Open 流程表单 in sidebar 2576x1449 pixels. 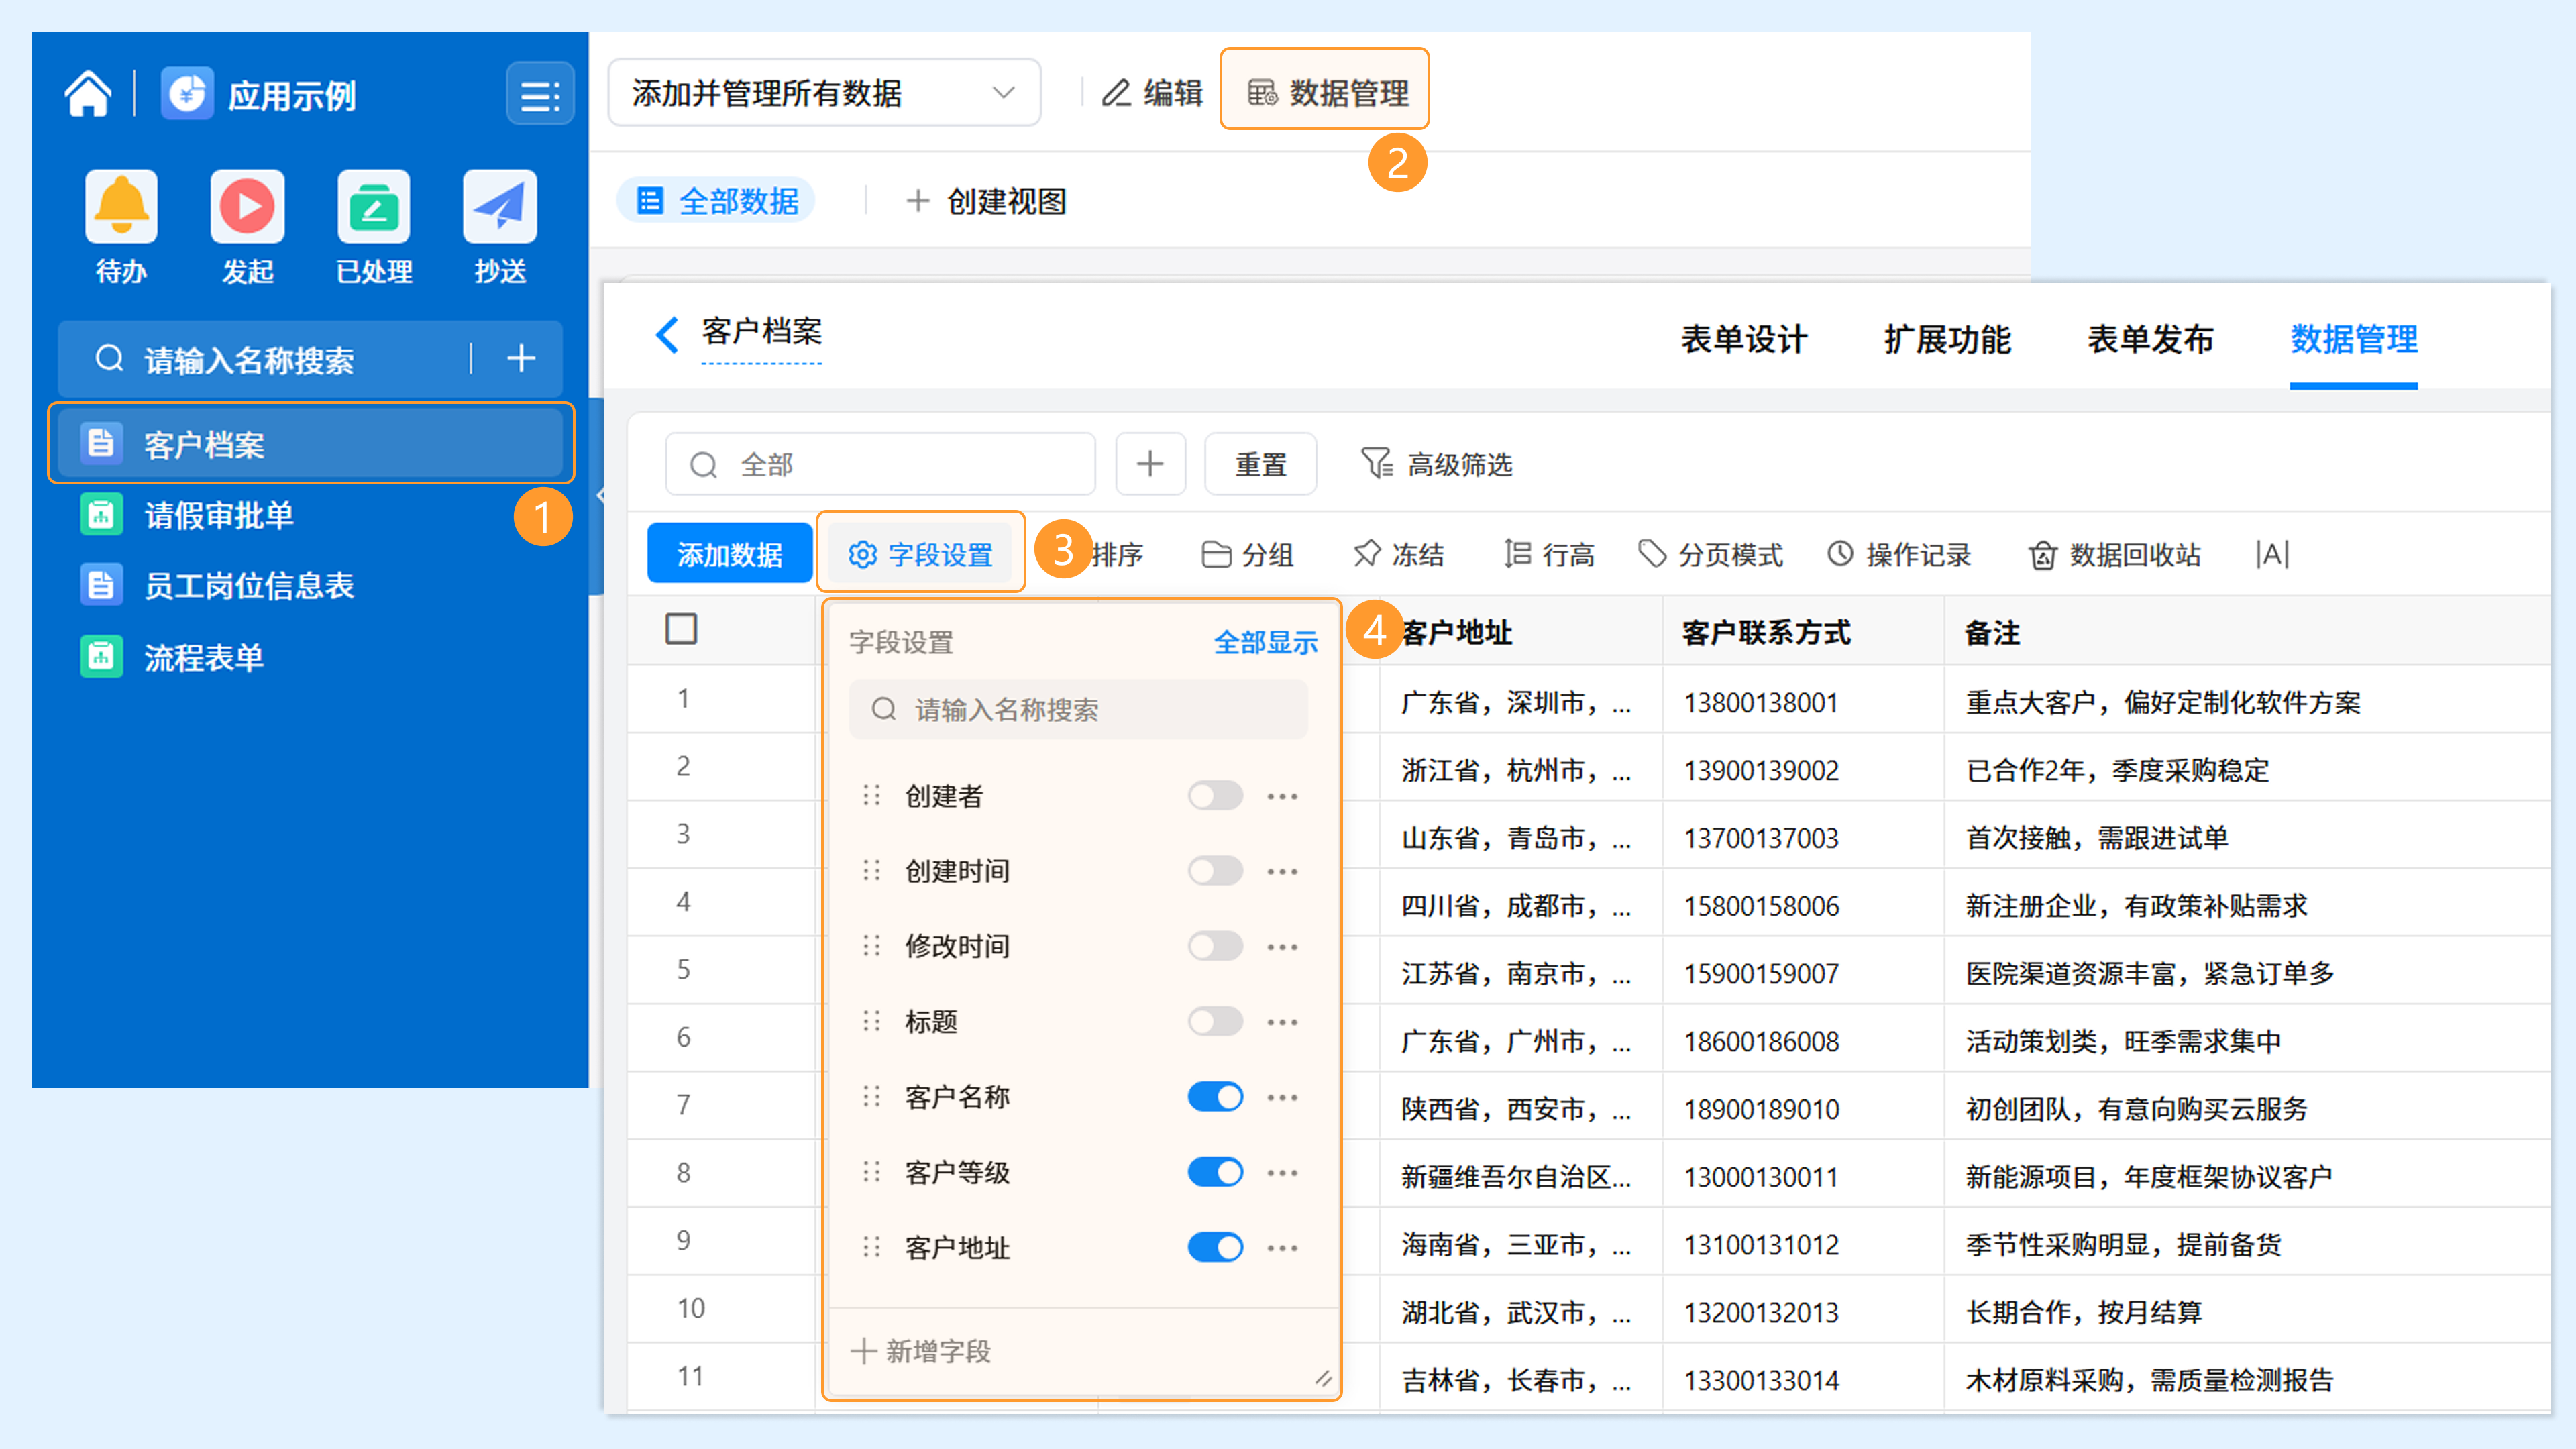tap(310, 657)
